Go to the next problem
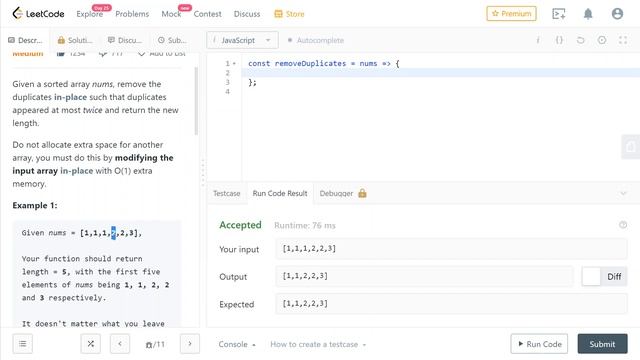The image size is (640, 360). (190, 344)
